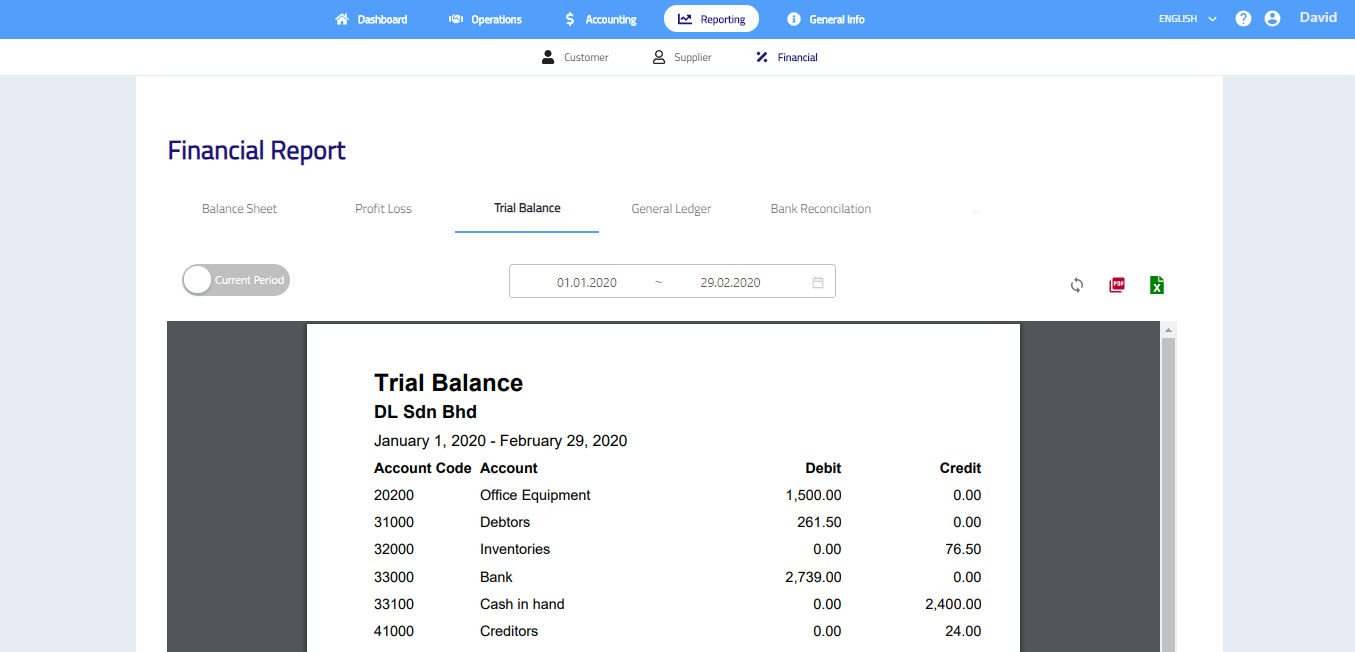Open the General Ledger tab
The width and height of the screenshot is (1355, 652).
[x=671, y=209]
